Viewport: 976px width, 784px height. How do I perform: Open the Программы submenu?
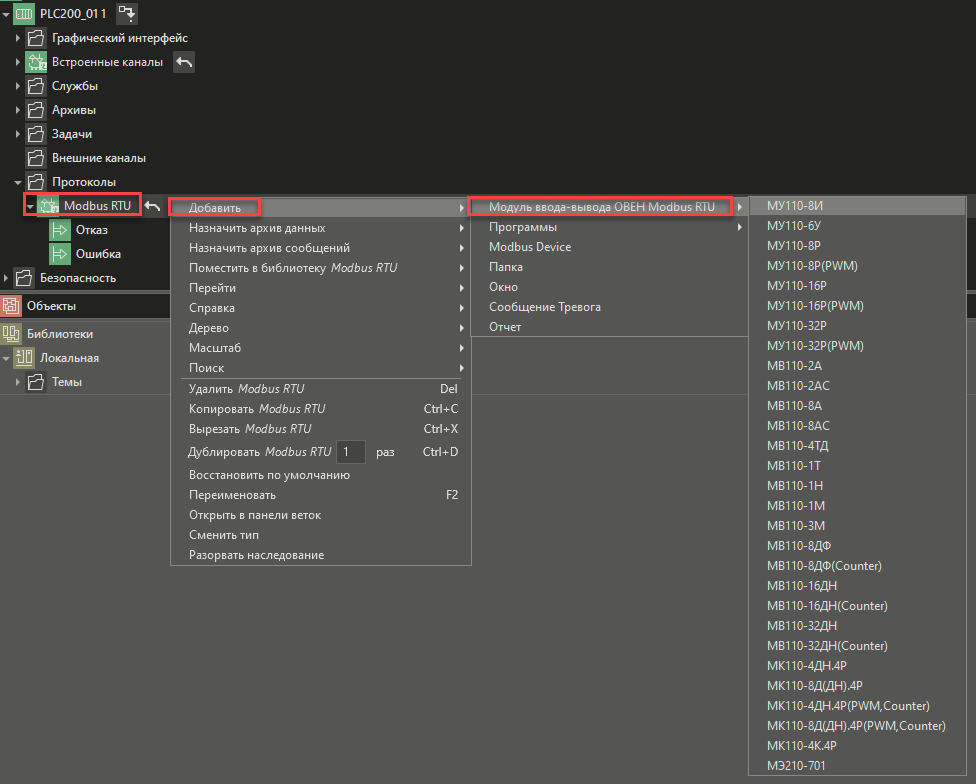[609, 226]
